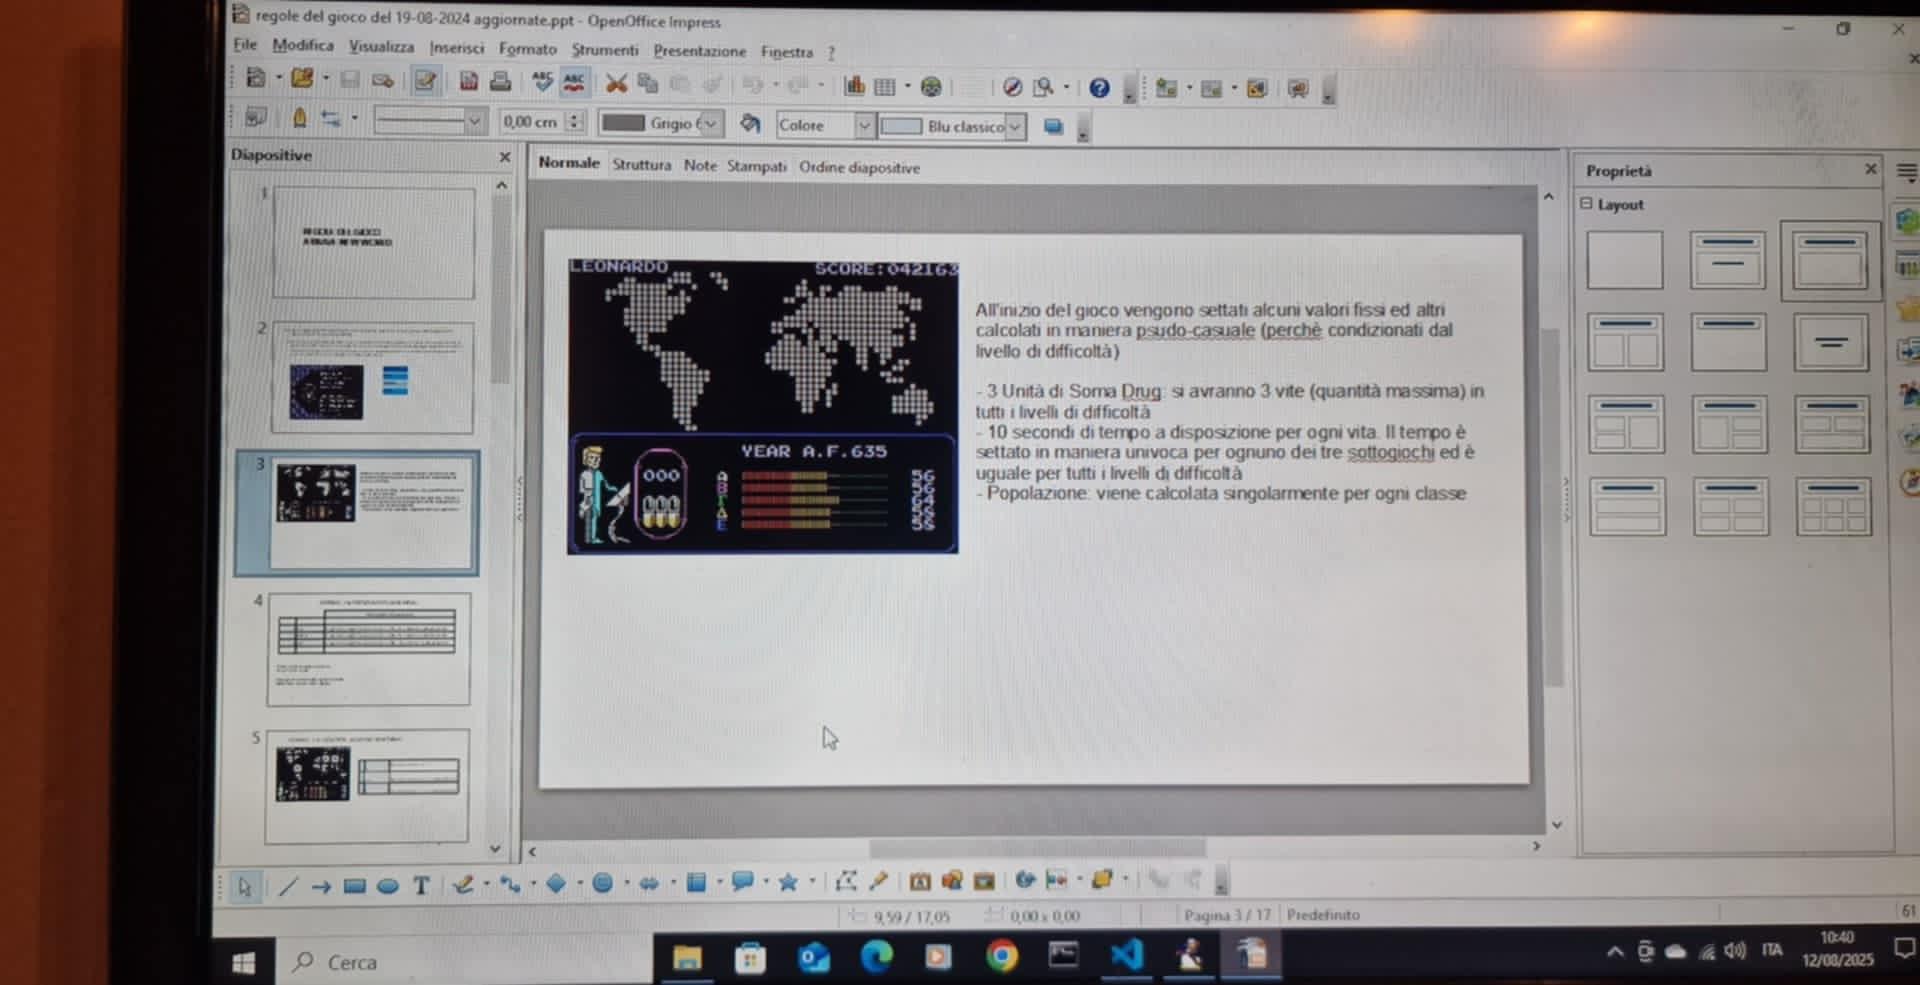
Task: Toggle Edit Points mode
Action: click(846, 881)
